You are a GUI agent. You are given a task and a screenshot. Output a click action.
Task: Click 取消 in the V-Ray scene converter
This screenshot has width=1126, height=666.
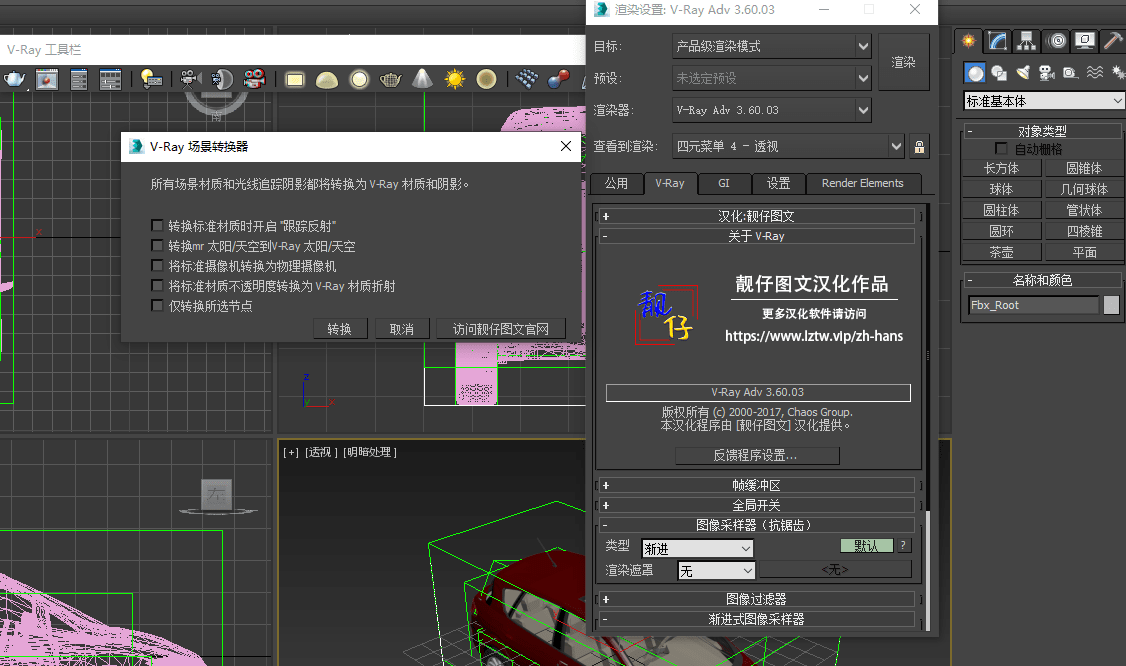[x=402, y=329]
